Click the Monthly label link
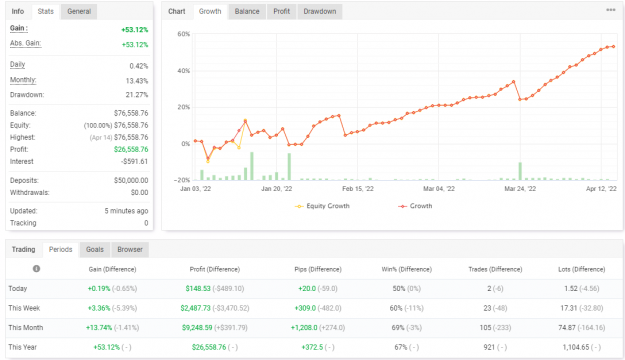Screen dimensions: 625x360 point(23,80)
